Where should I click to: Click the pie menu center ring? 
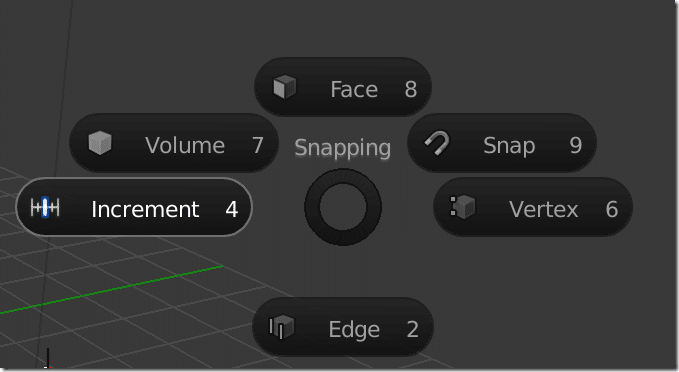(343, 207)
